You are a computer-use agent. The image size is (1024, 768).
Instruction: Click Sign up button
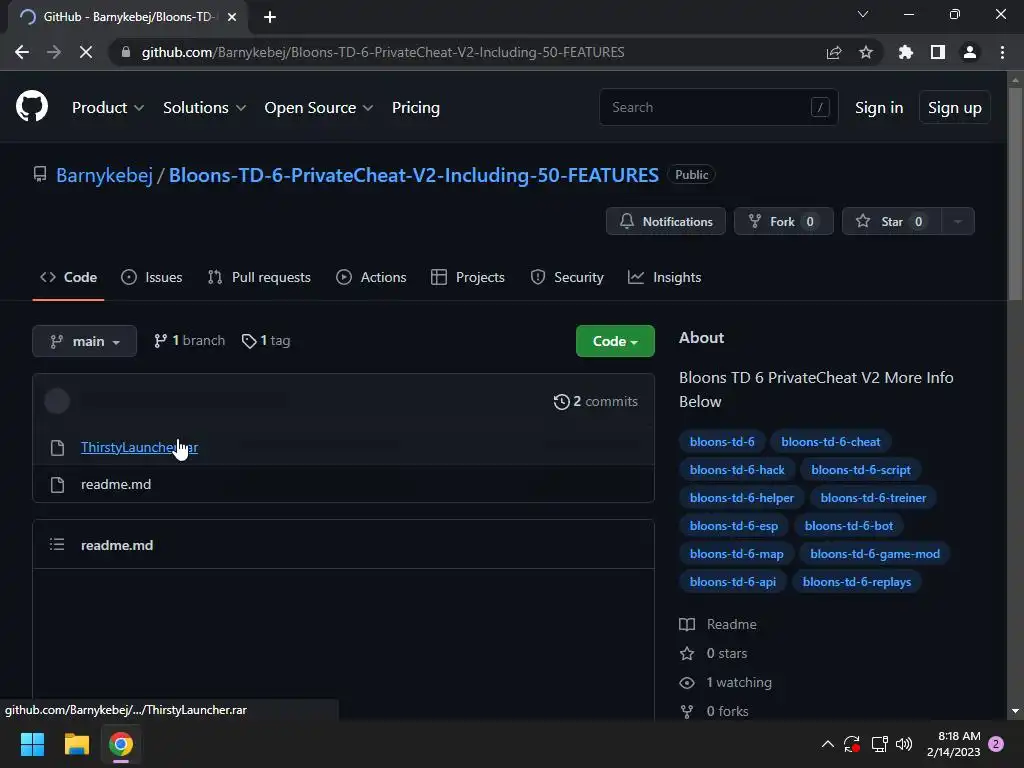click(x=954, y=108)
